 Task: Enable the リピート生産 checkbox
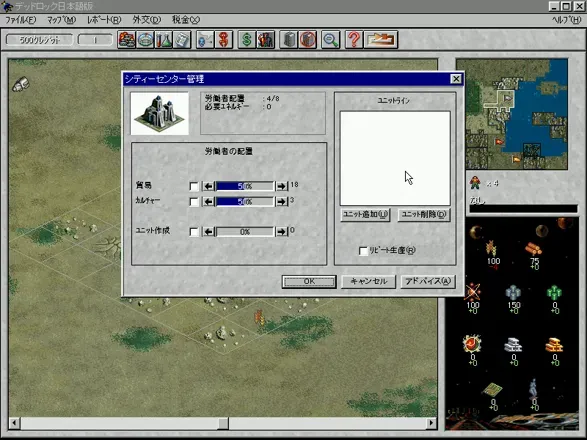click(x=363, y=251)
